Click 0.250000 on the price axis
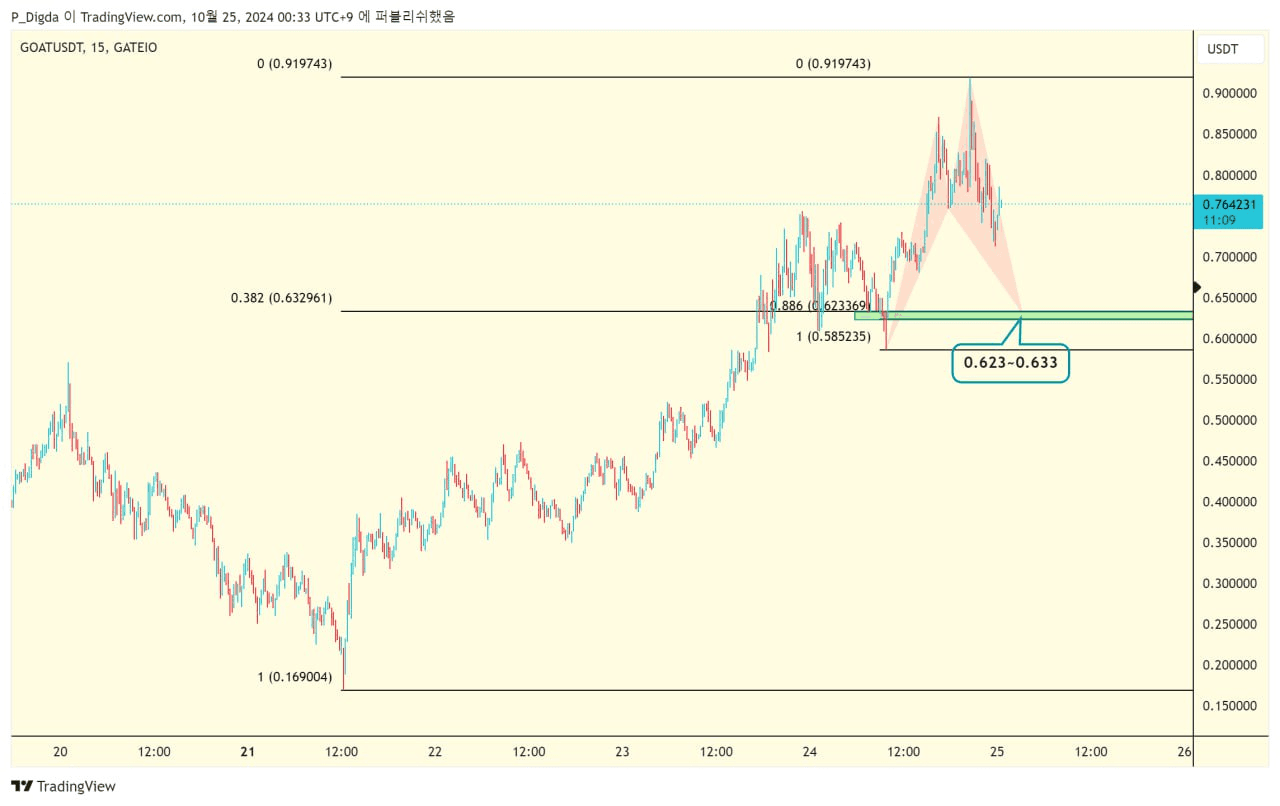The image size is (1280, 806). (x=1229, y=624)
